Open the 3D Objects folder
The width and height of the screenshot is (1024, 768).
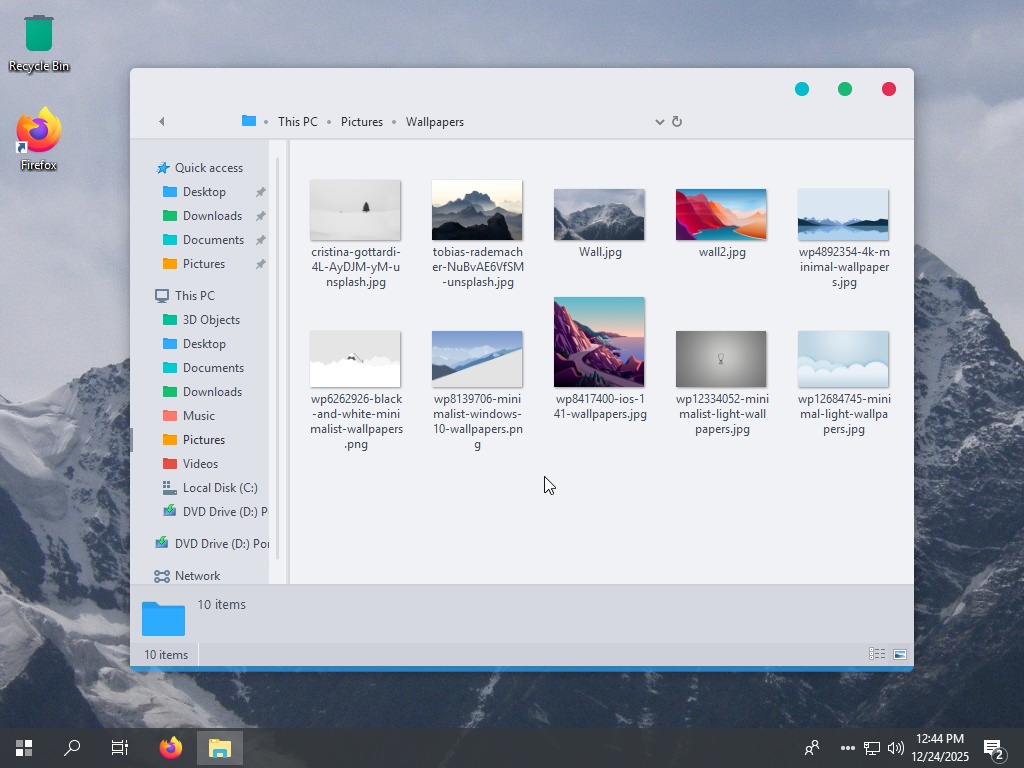click(x=211, y=320)
